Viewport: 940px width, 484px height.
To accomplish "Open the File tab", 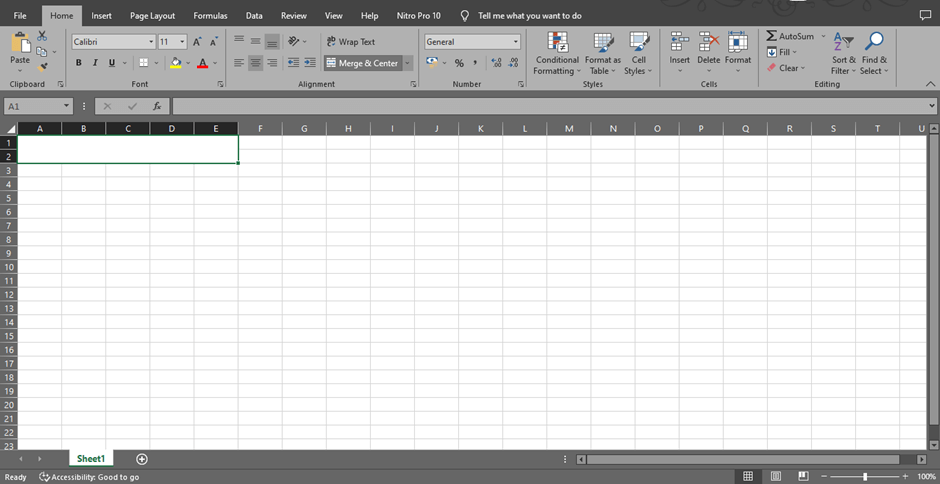I will tap(20, 16).
